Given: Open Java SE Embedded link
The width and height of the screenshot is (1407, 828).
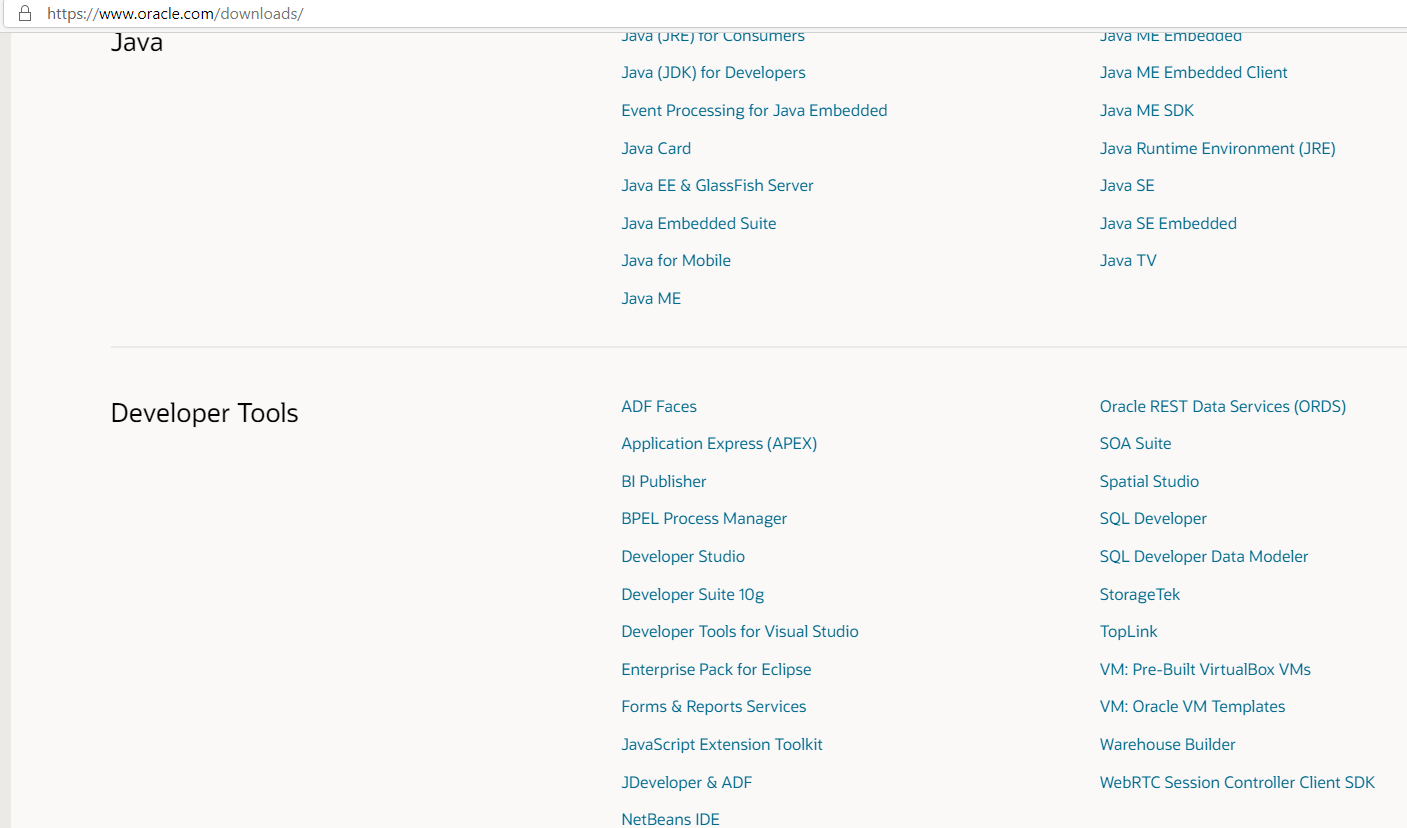Looking at the screenshot, I should (1168, 224).
